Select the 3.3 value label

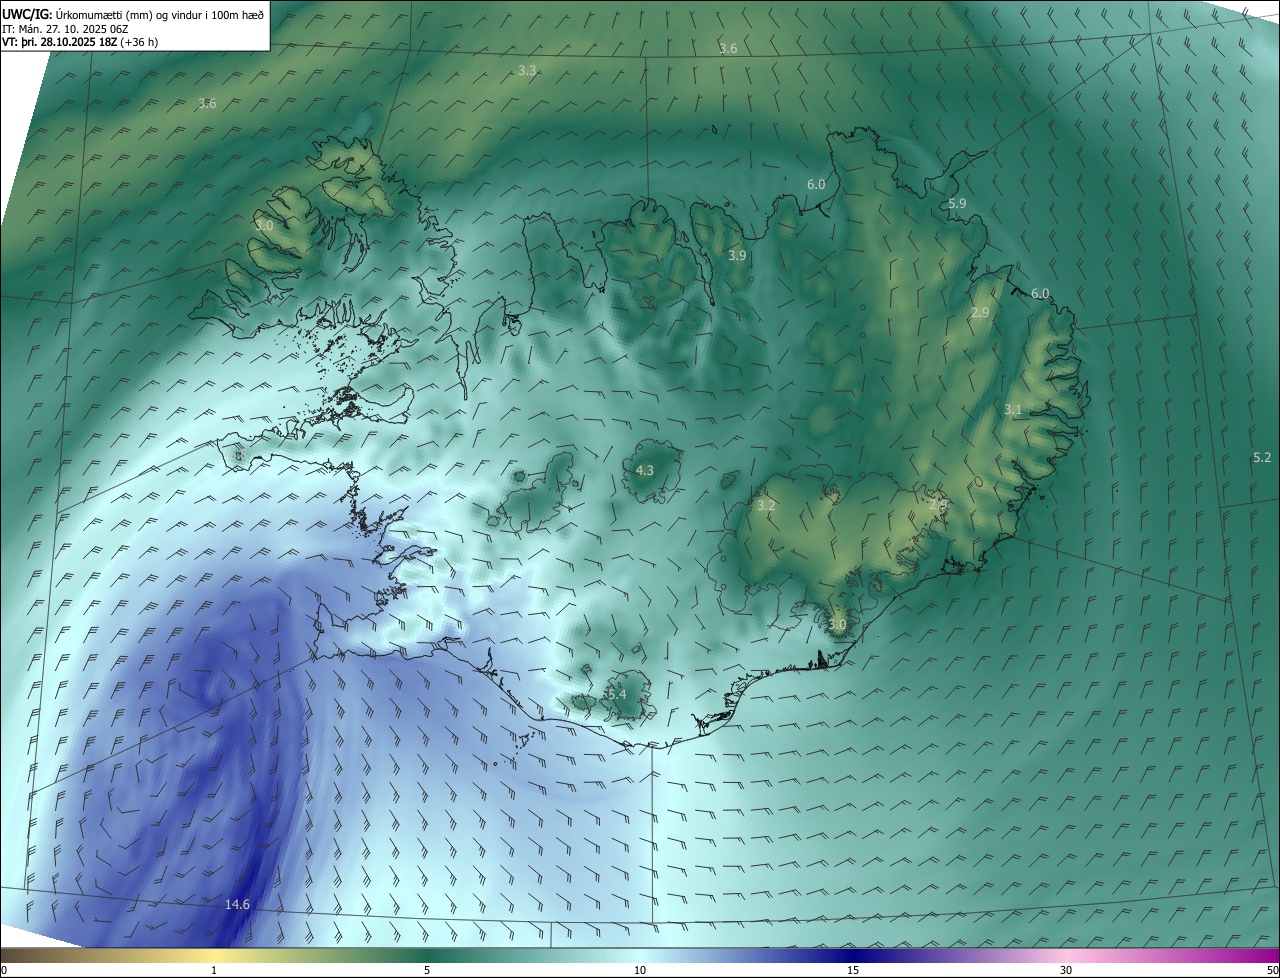point(527,70)
